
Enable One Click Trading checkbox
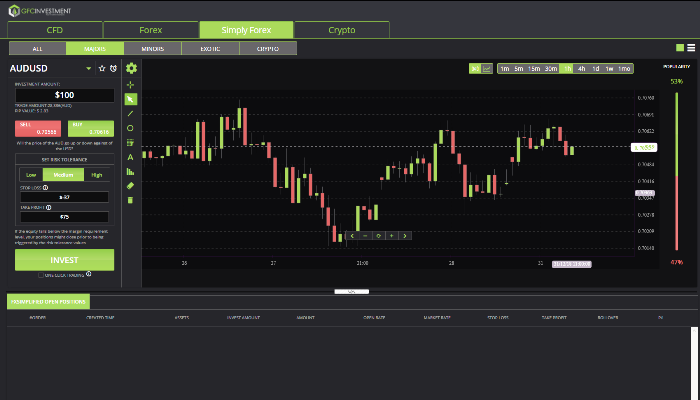coord(41,275)
